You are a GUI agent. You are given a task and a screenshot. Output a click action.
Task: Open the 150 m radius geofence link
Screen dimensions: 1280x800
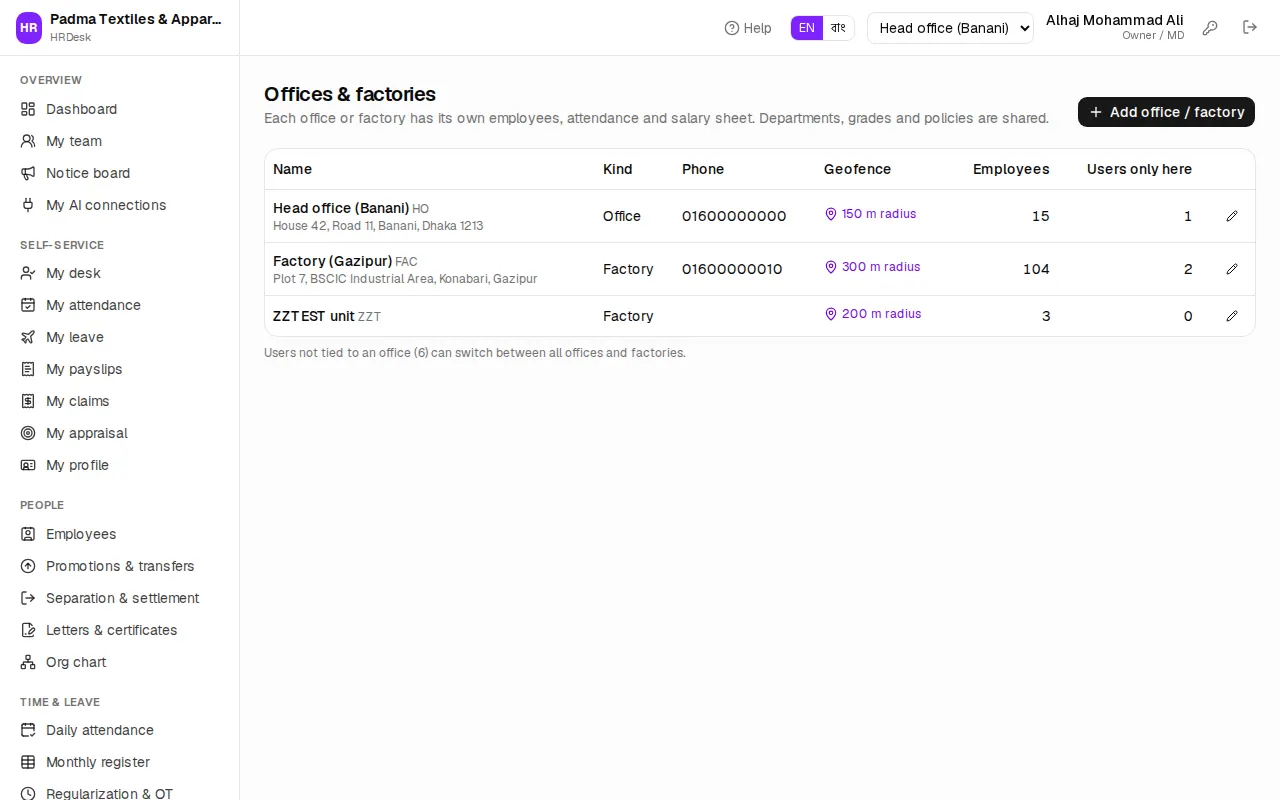(870, 214)
